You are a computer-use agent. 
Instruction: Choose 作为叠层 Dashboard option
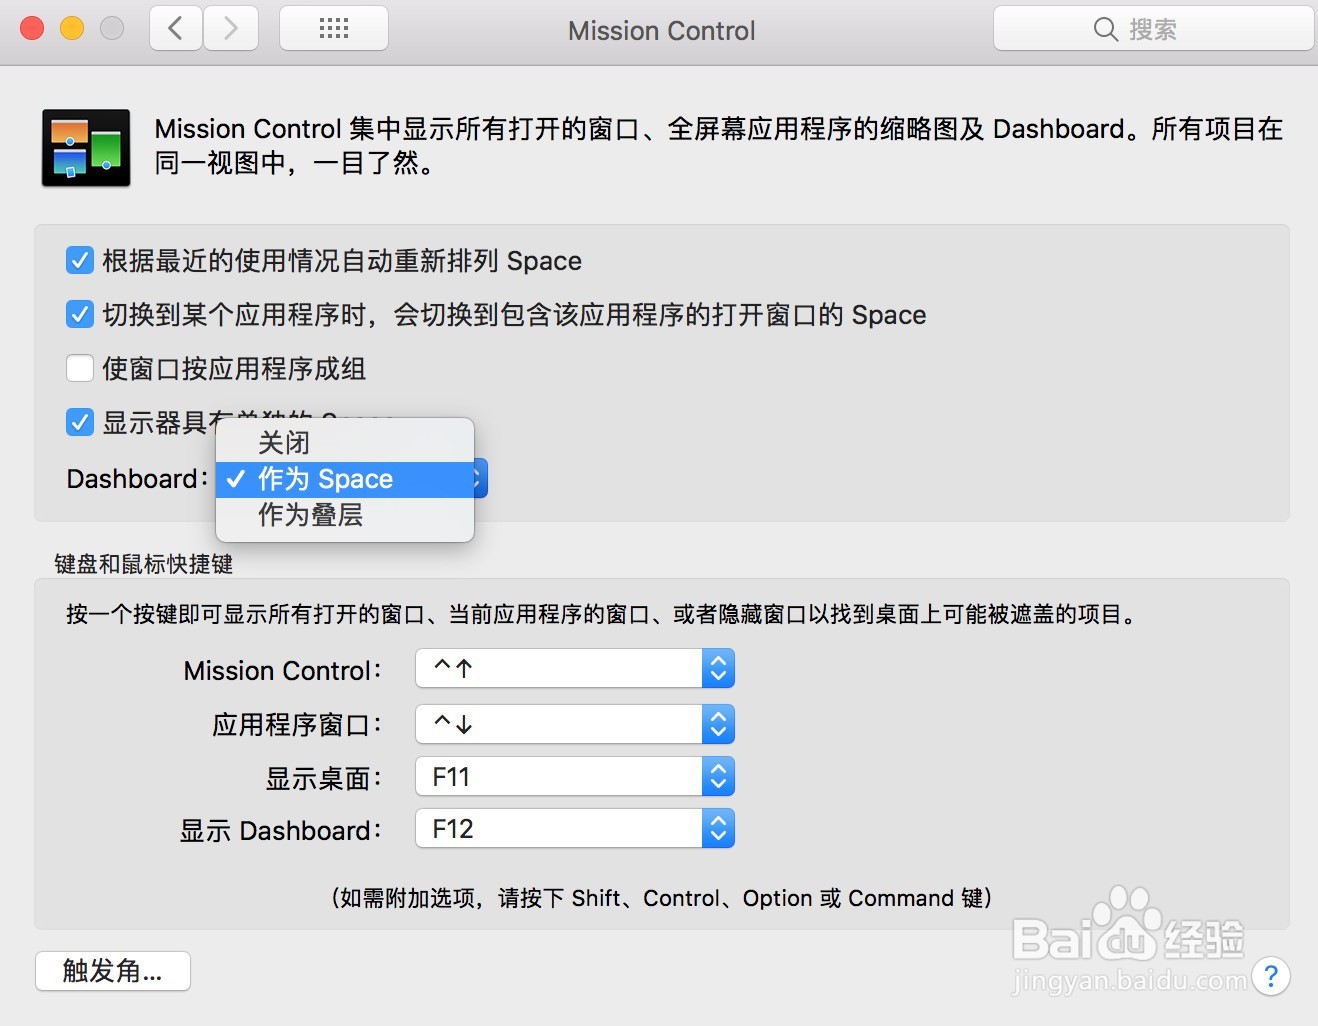coord(310,515)
